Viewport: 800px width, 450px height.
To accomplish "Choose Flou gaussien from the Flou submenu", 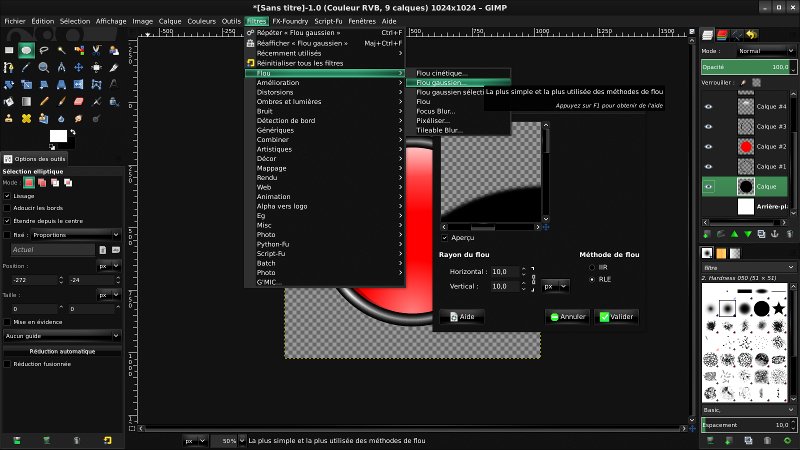I will pyautogui.click(x=458, y=83).
